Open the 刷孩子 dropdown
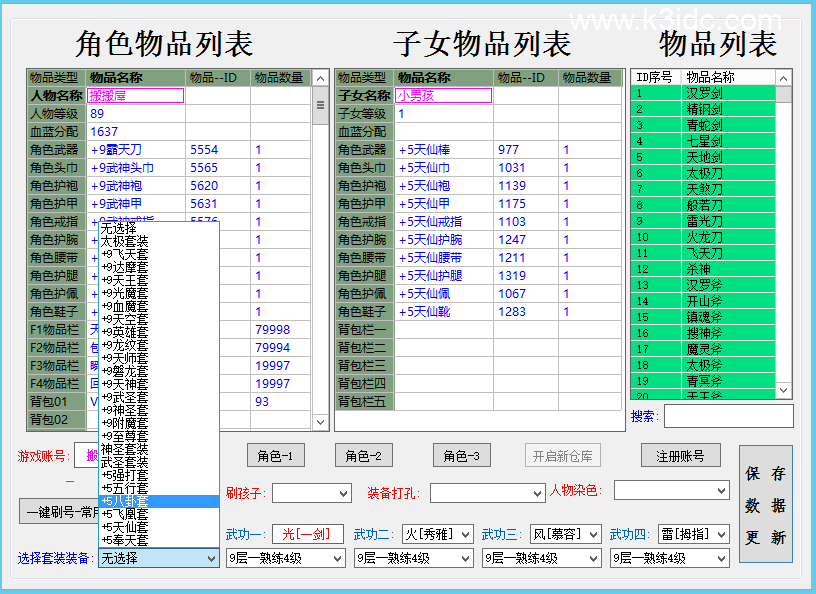Screen dimensions: 816x594 (x=312, y=493)
